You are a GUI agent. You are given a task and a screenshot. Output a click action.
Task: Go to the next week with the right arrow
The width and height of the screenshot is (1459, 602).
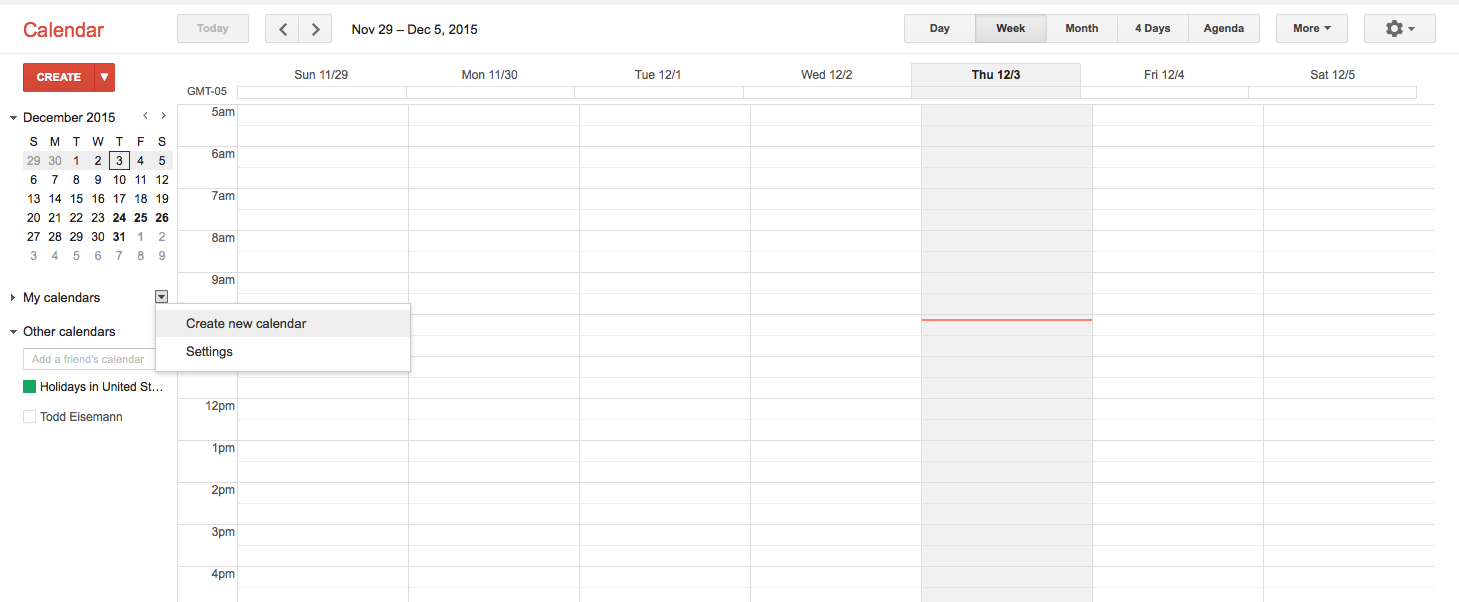[x=315, y=28]
